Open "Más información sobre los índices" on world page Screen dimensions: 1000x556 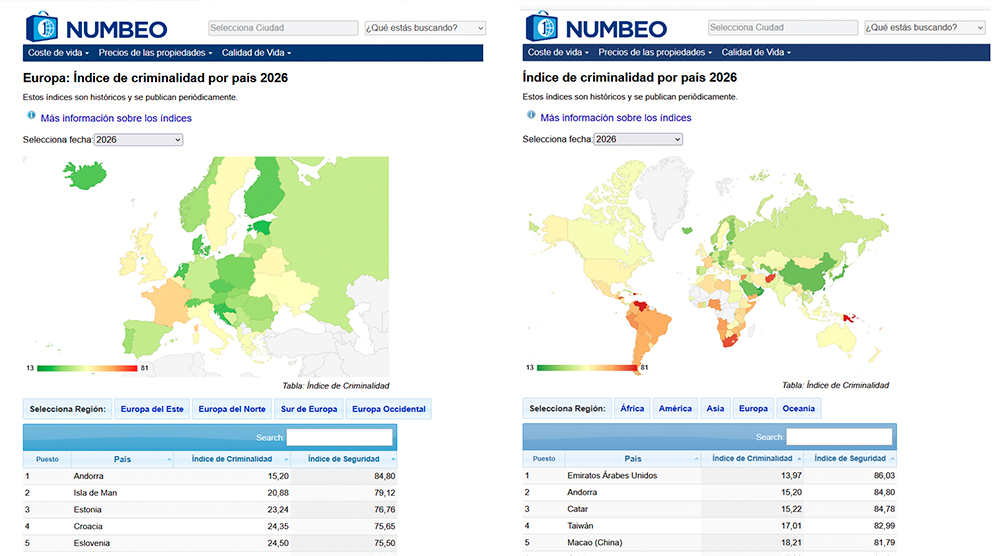(615, 118)
